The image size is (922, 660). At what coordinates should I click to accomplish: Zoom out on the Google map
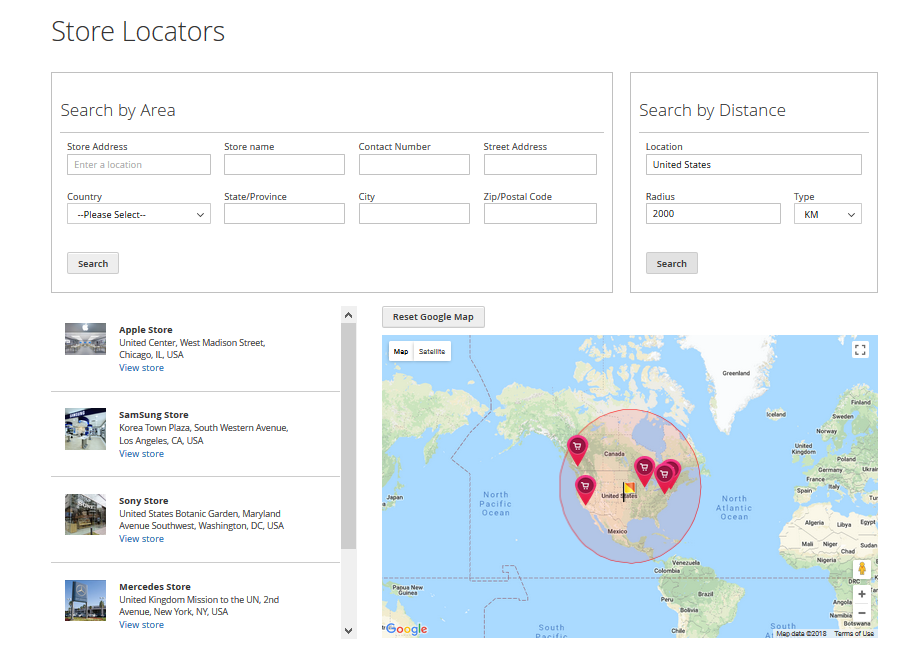[862, 612]
